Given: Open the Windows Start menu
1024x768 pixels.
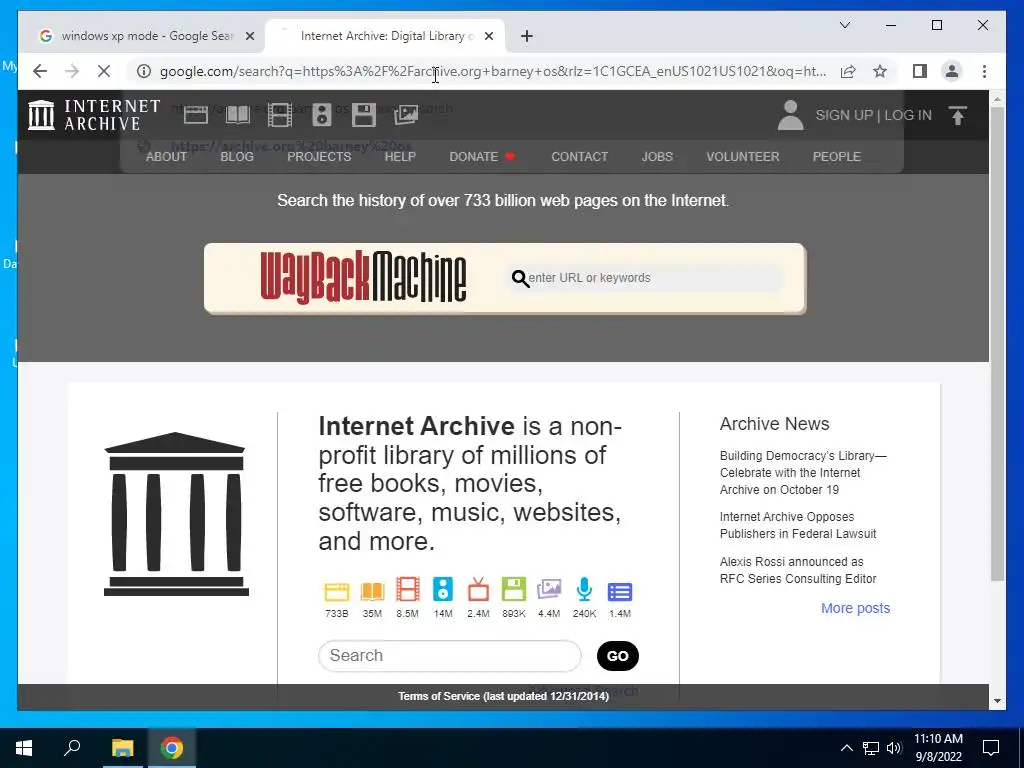Looking at the screenshot, I should click(24, 748).
